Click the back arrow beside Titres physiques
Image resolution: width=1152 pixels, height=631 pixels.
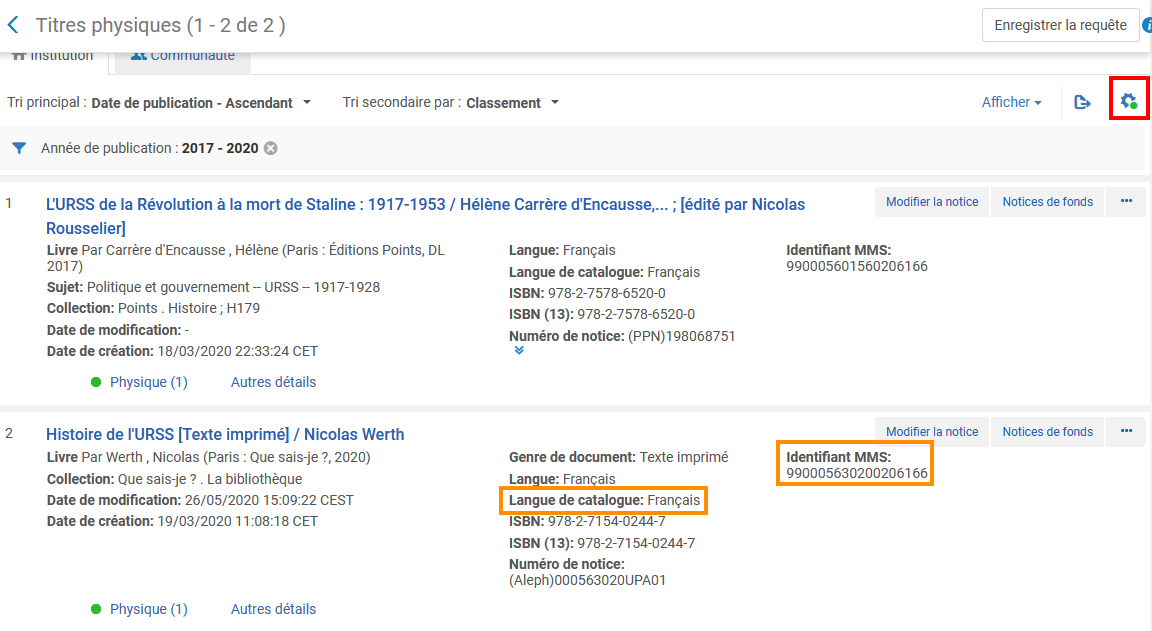click(x=13, y=25)
